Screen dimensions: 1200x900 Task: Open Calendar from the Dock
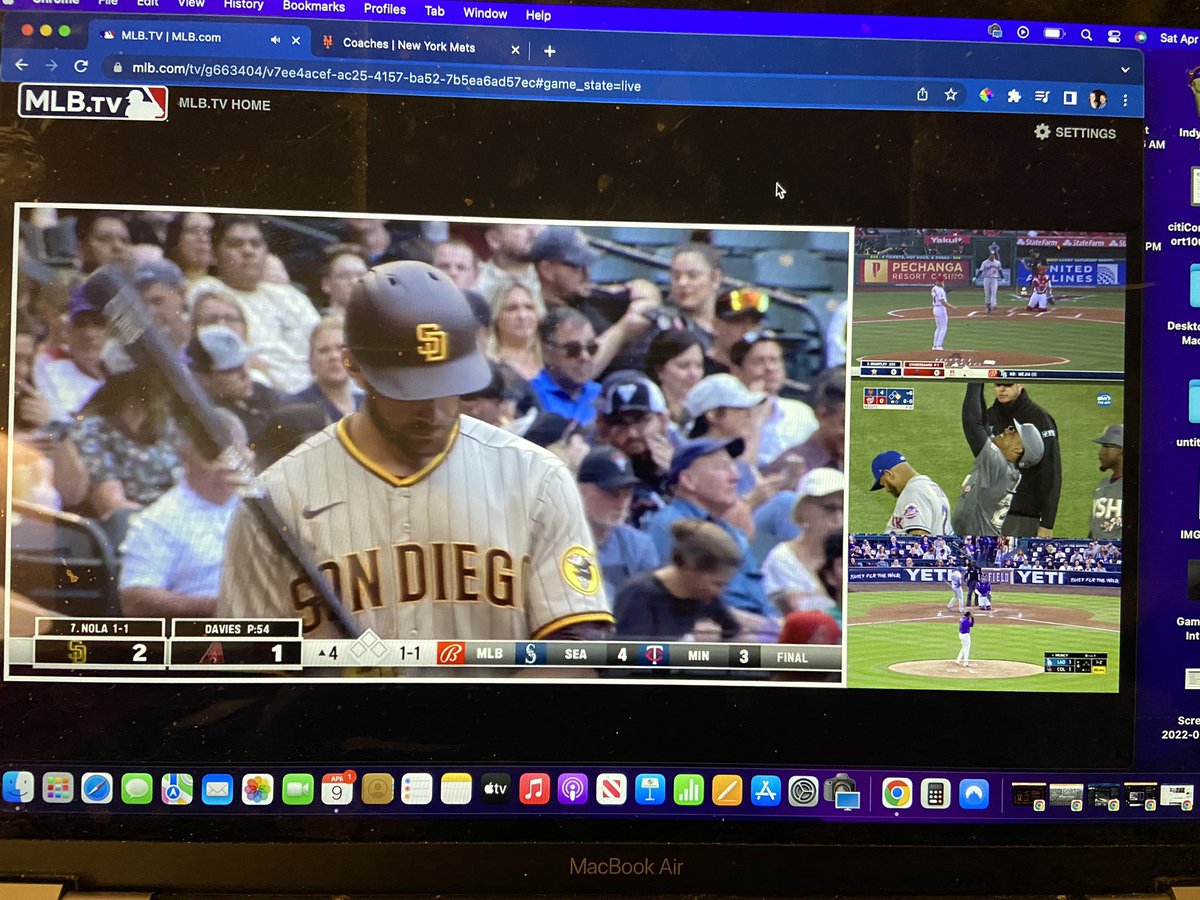coord(337,789)
